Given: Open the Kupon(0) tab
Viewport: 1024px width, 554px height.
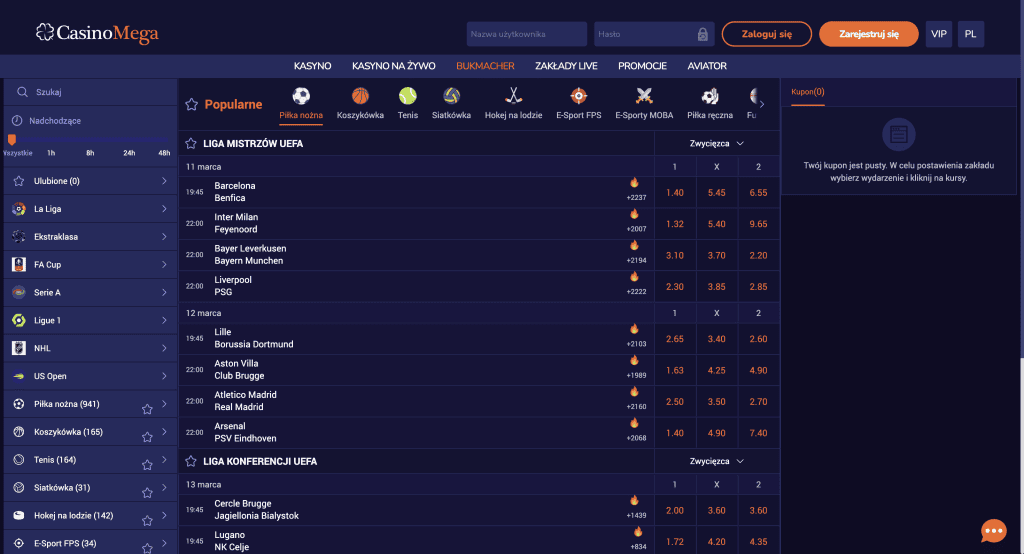Looking at the screenshot, I should click(808, 92).
